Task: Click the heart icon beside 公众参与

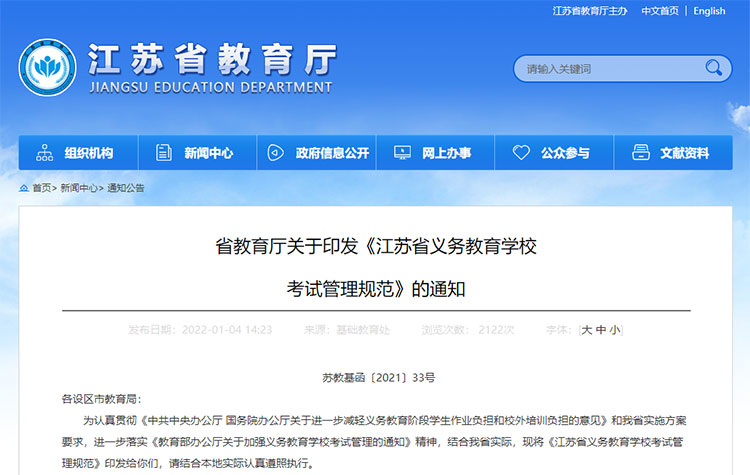Action: [x=521, y=153]
